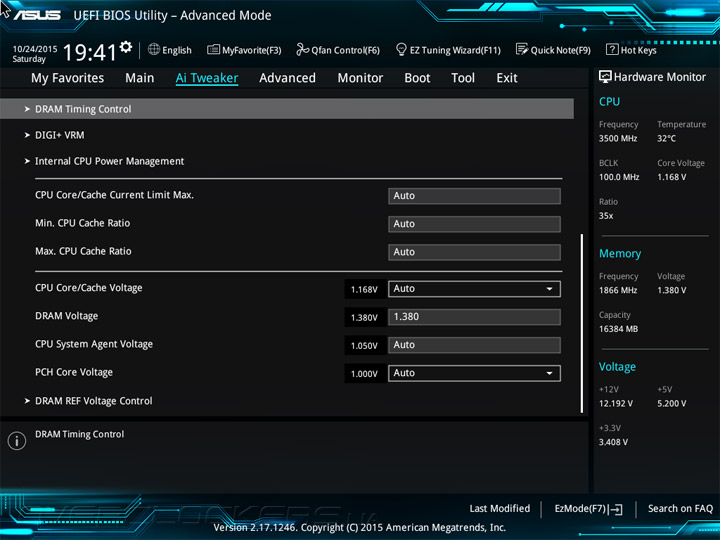720x540 pixels.
Task: Click Min. CPU Cache Ratio field
Action: (474, 224)
